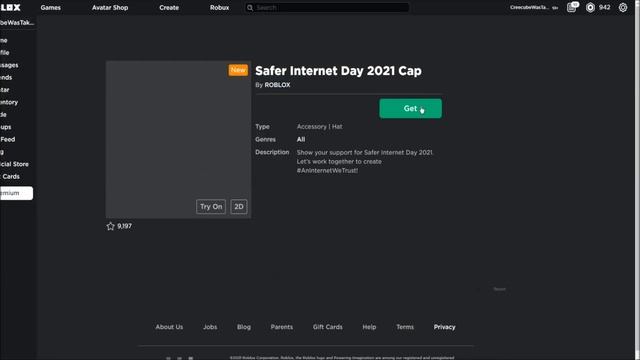View the 942 Robux balance
Image resolution: width=640 pixels, height=360 pixels.
tap(604, 7)
